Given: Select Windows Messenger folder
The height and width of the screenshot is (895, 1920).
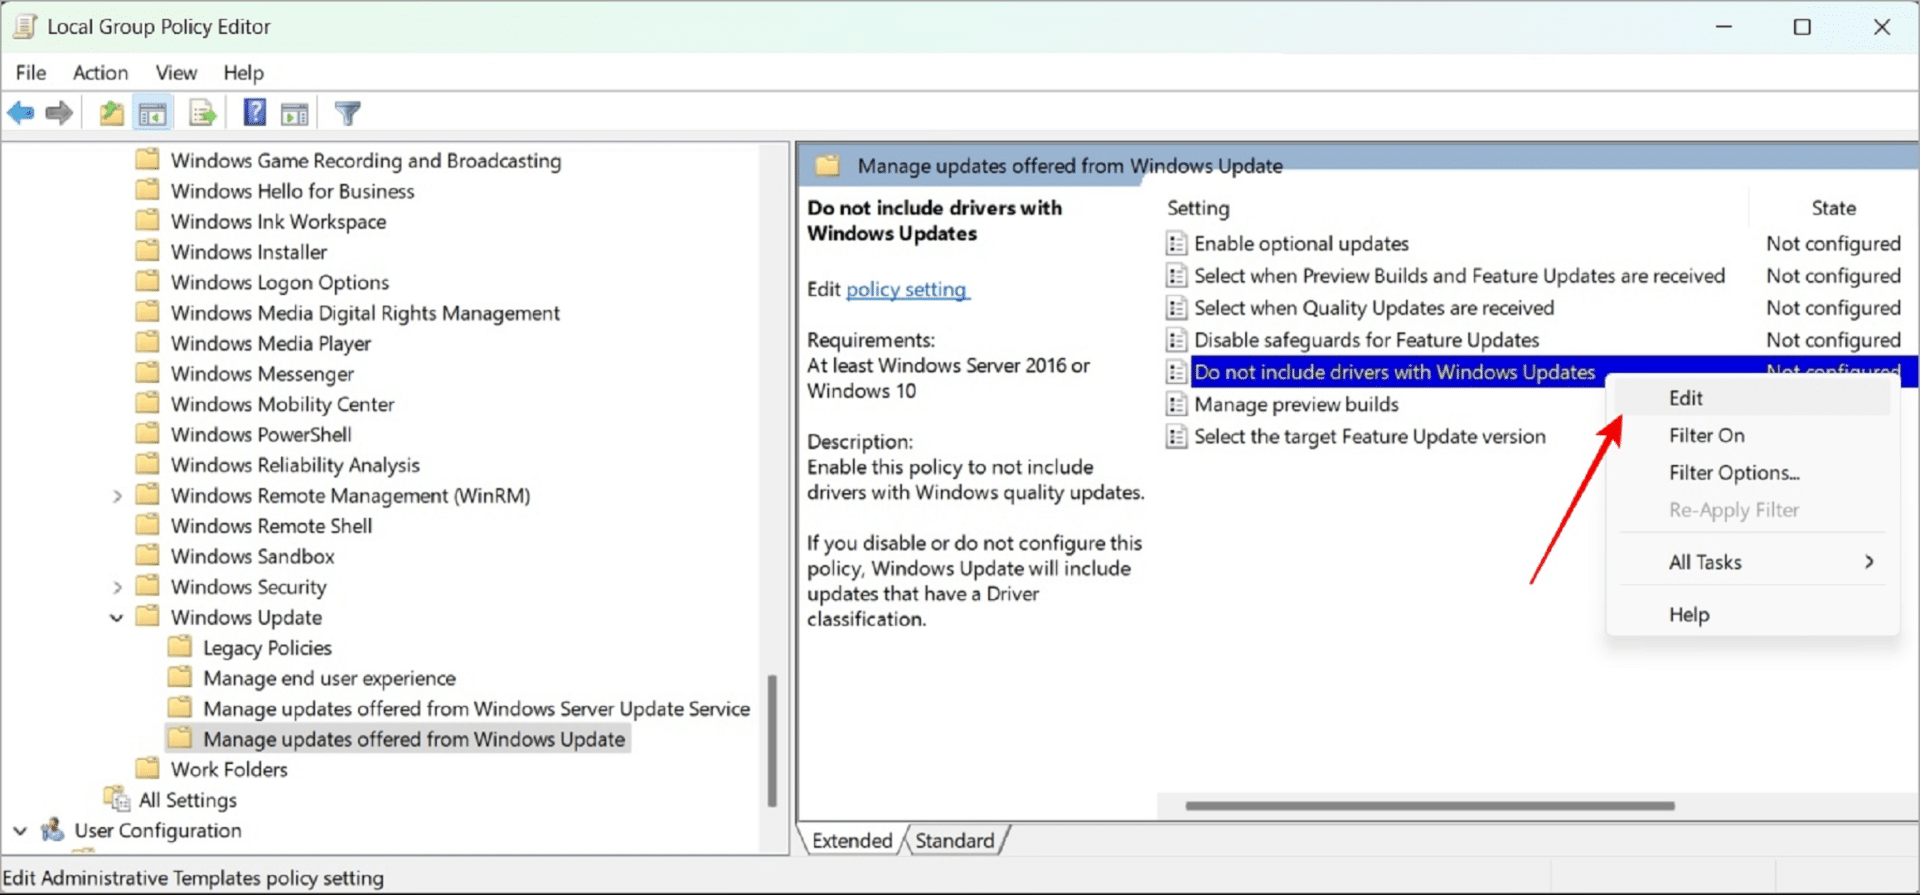Looking at the screenshot, I should [x=262, y=373].
